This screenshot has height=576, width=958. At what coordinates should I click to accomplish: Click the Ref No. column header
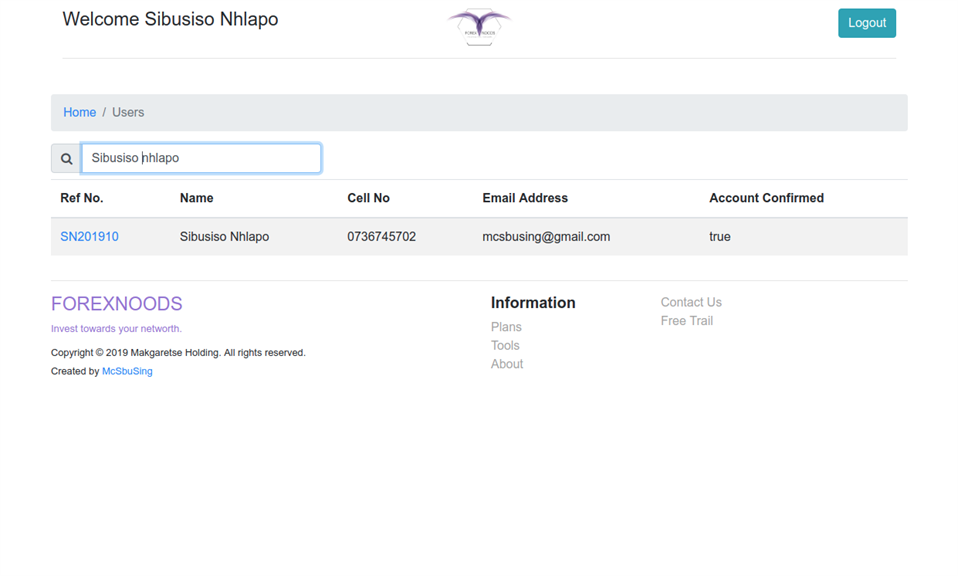(x=82, y=198)
